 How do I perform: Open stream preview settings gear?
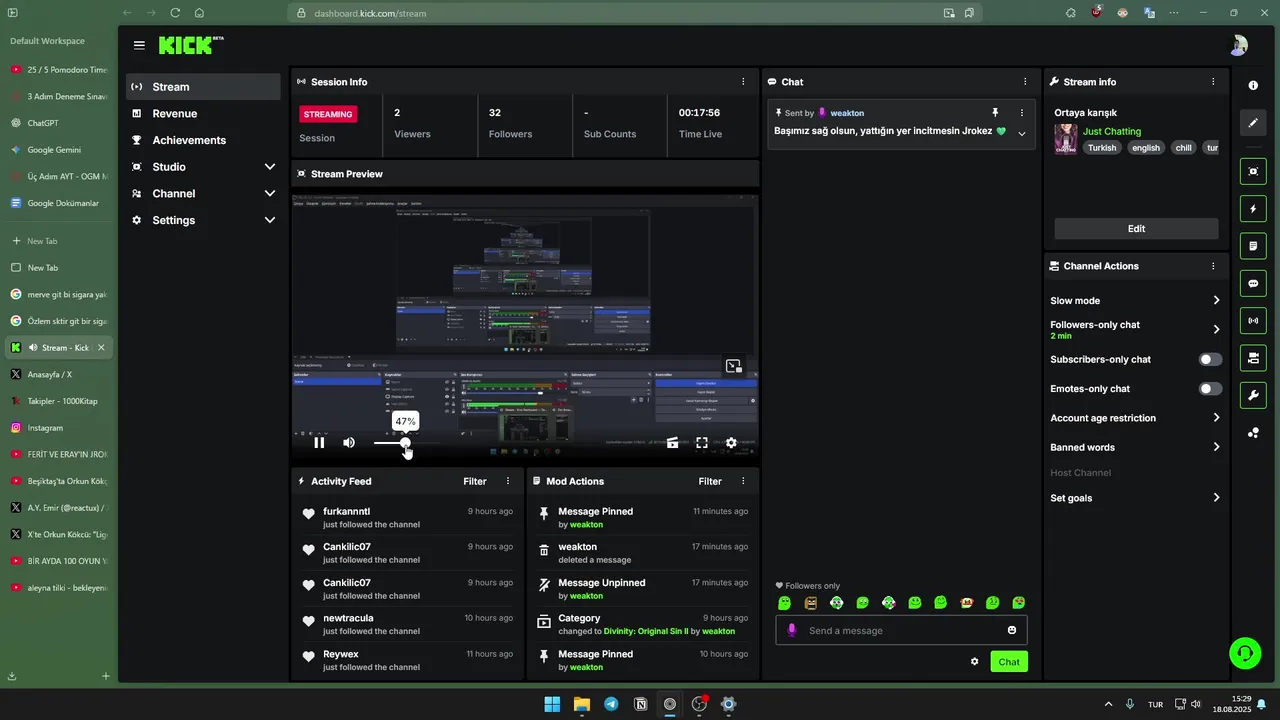[731, 443]
